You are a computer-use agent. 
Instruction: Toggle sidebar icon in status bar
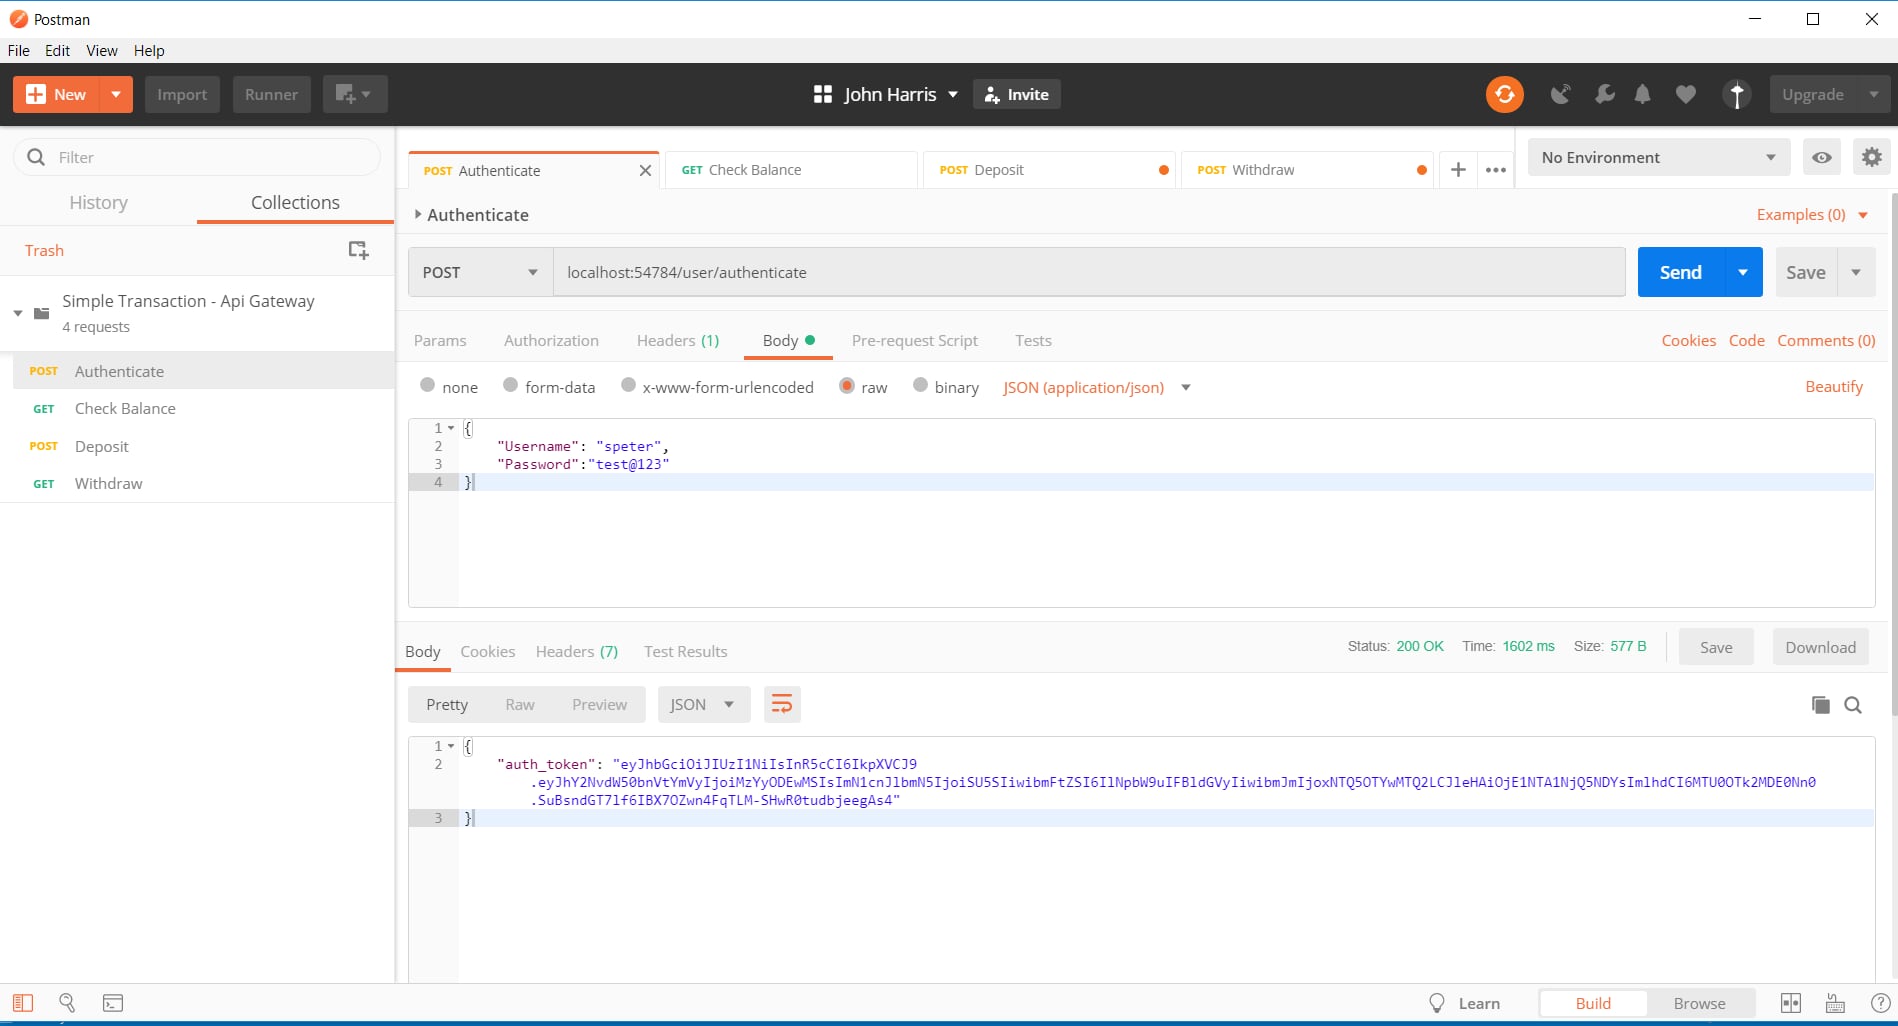[23, 1002]
